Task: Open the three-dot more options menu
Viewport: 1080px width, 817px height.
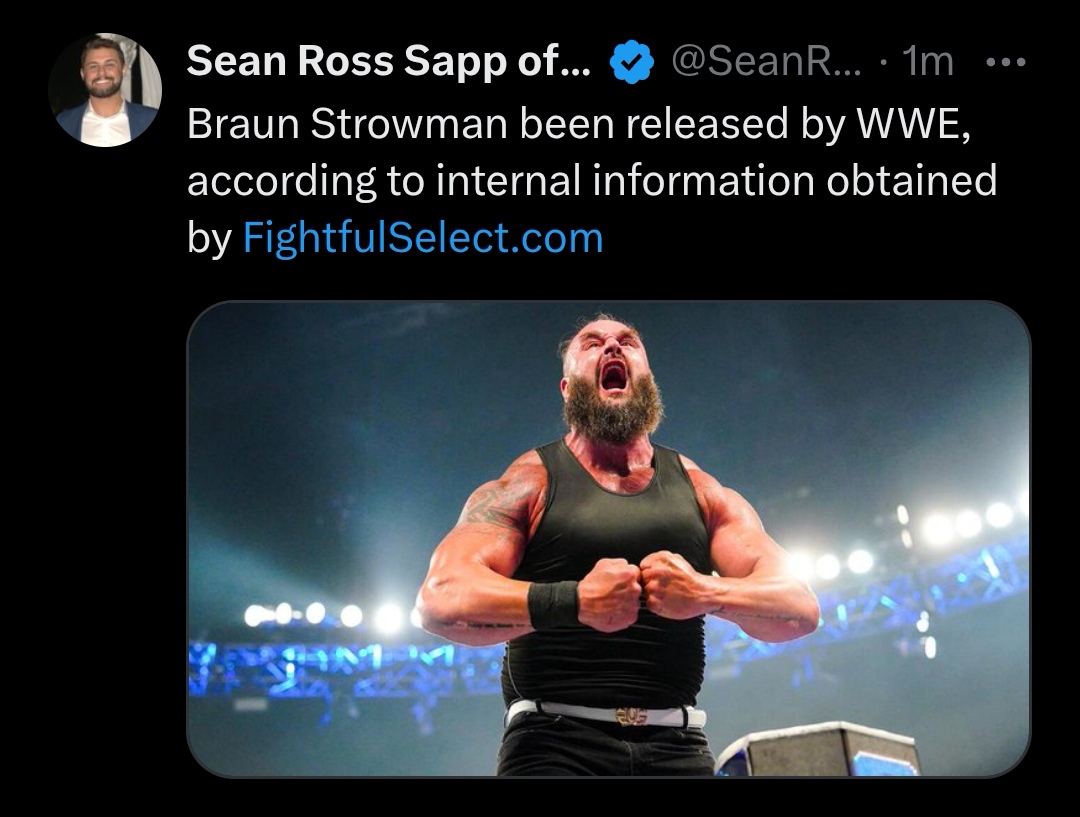Action: tap(1005, 64)
